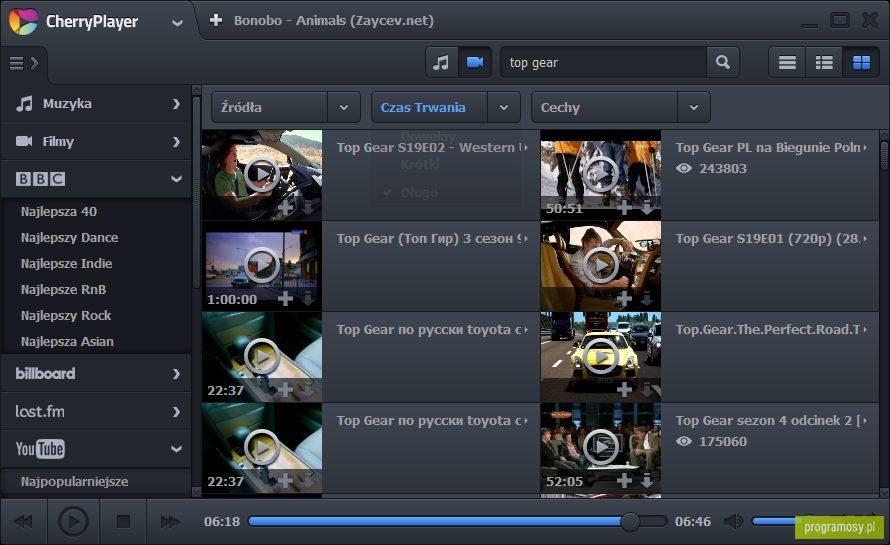This screenshot has width=890, height=545.
Task: Expand the Filmy section
Action: click(96, 141)
